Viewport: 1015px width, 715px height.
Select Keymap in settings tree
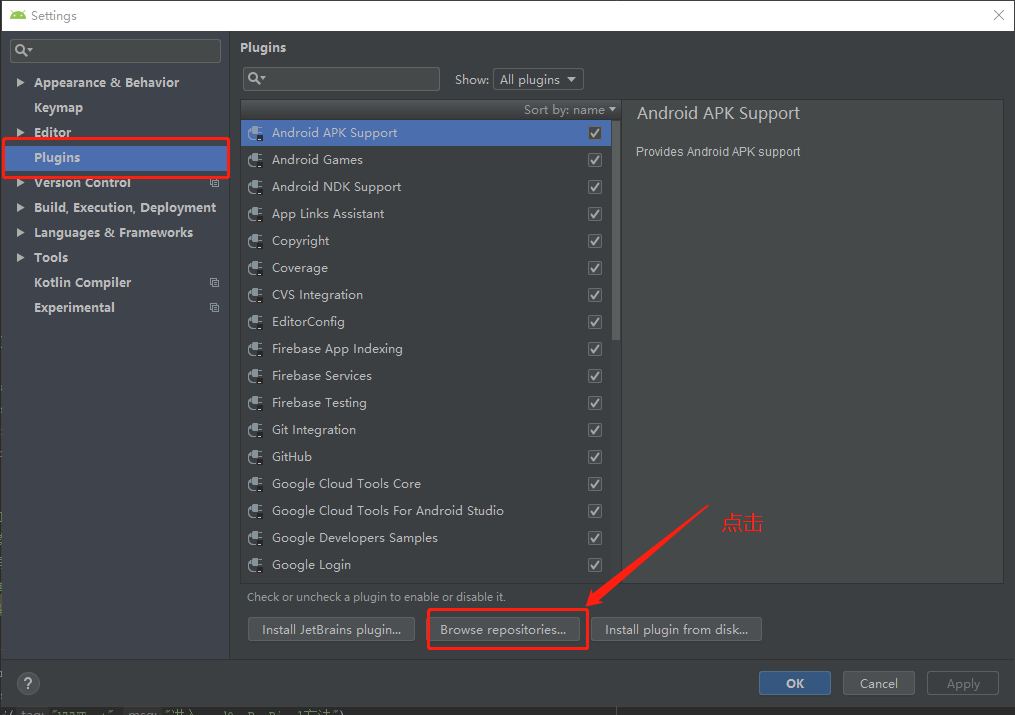point(58,107)
